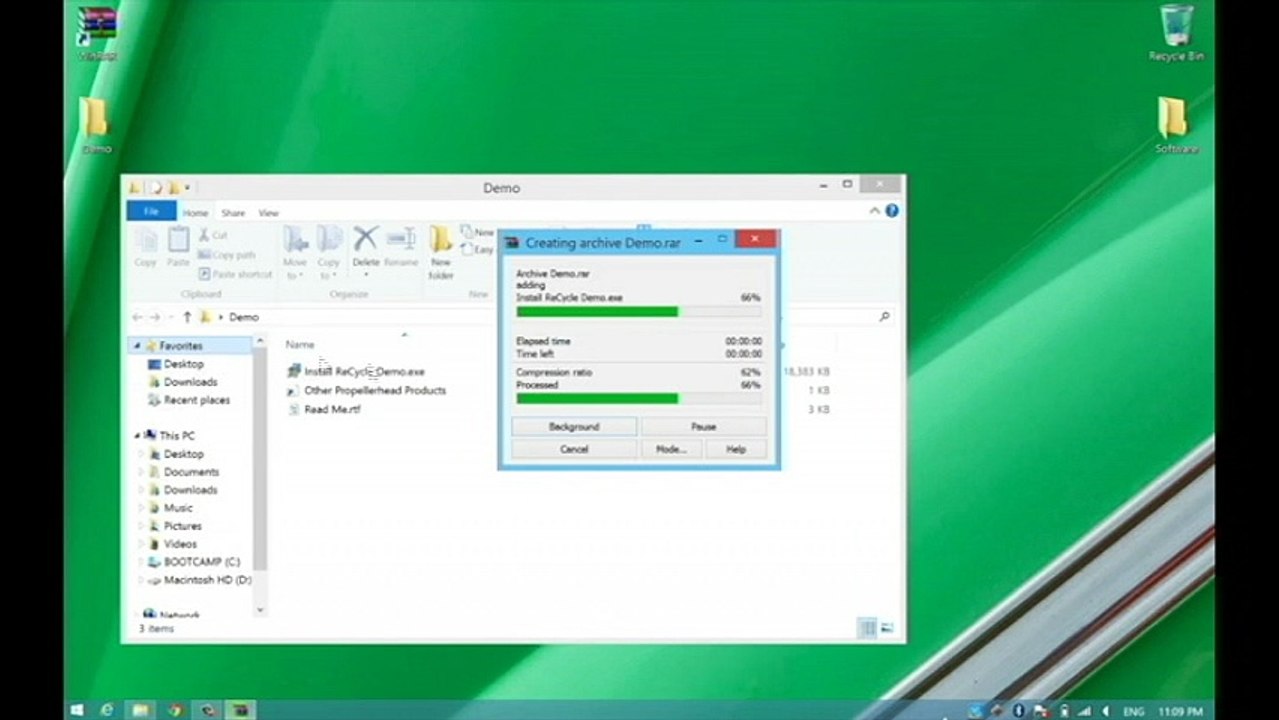Click the Processed total progress bar
1279x720 pixels.
coord(638,398)
